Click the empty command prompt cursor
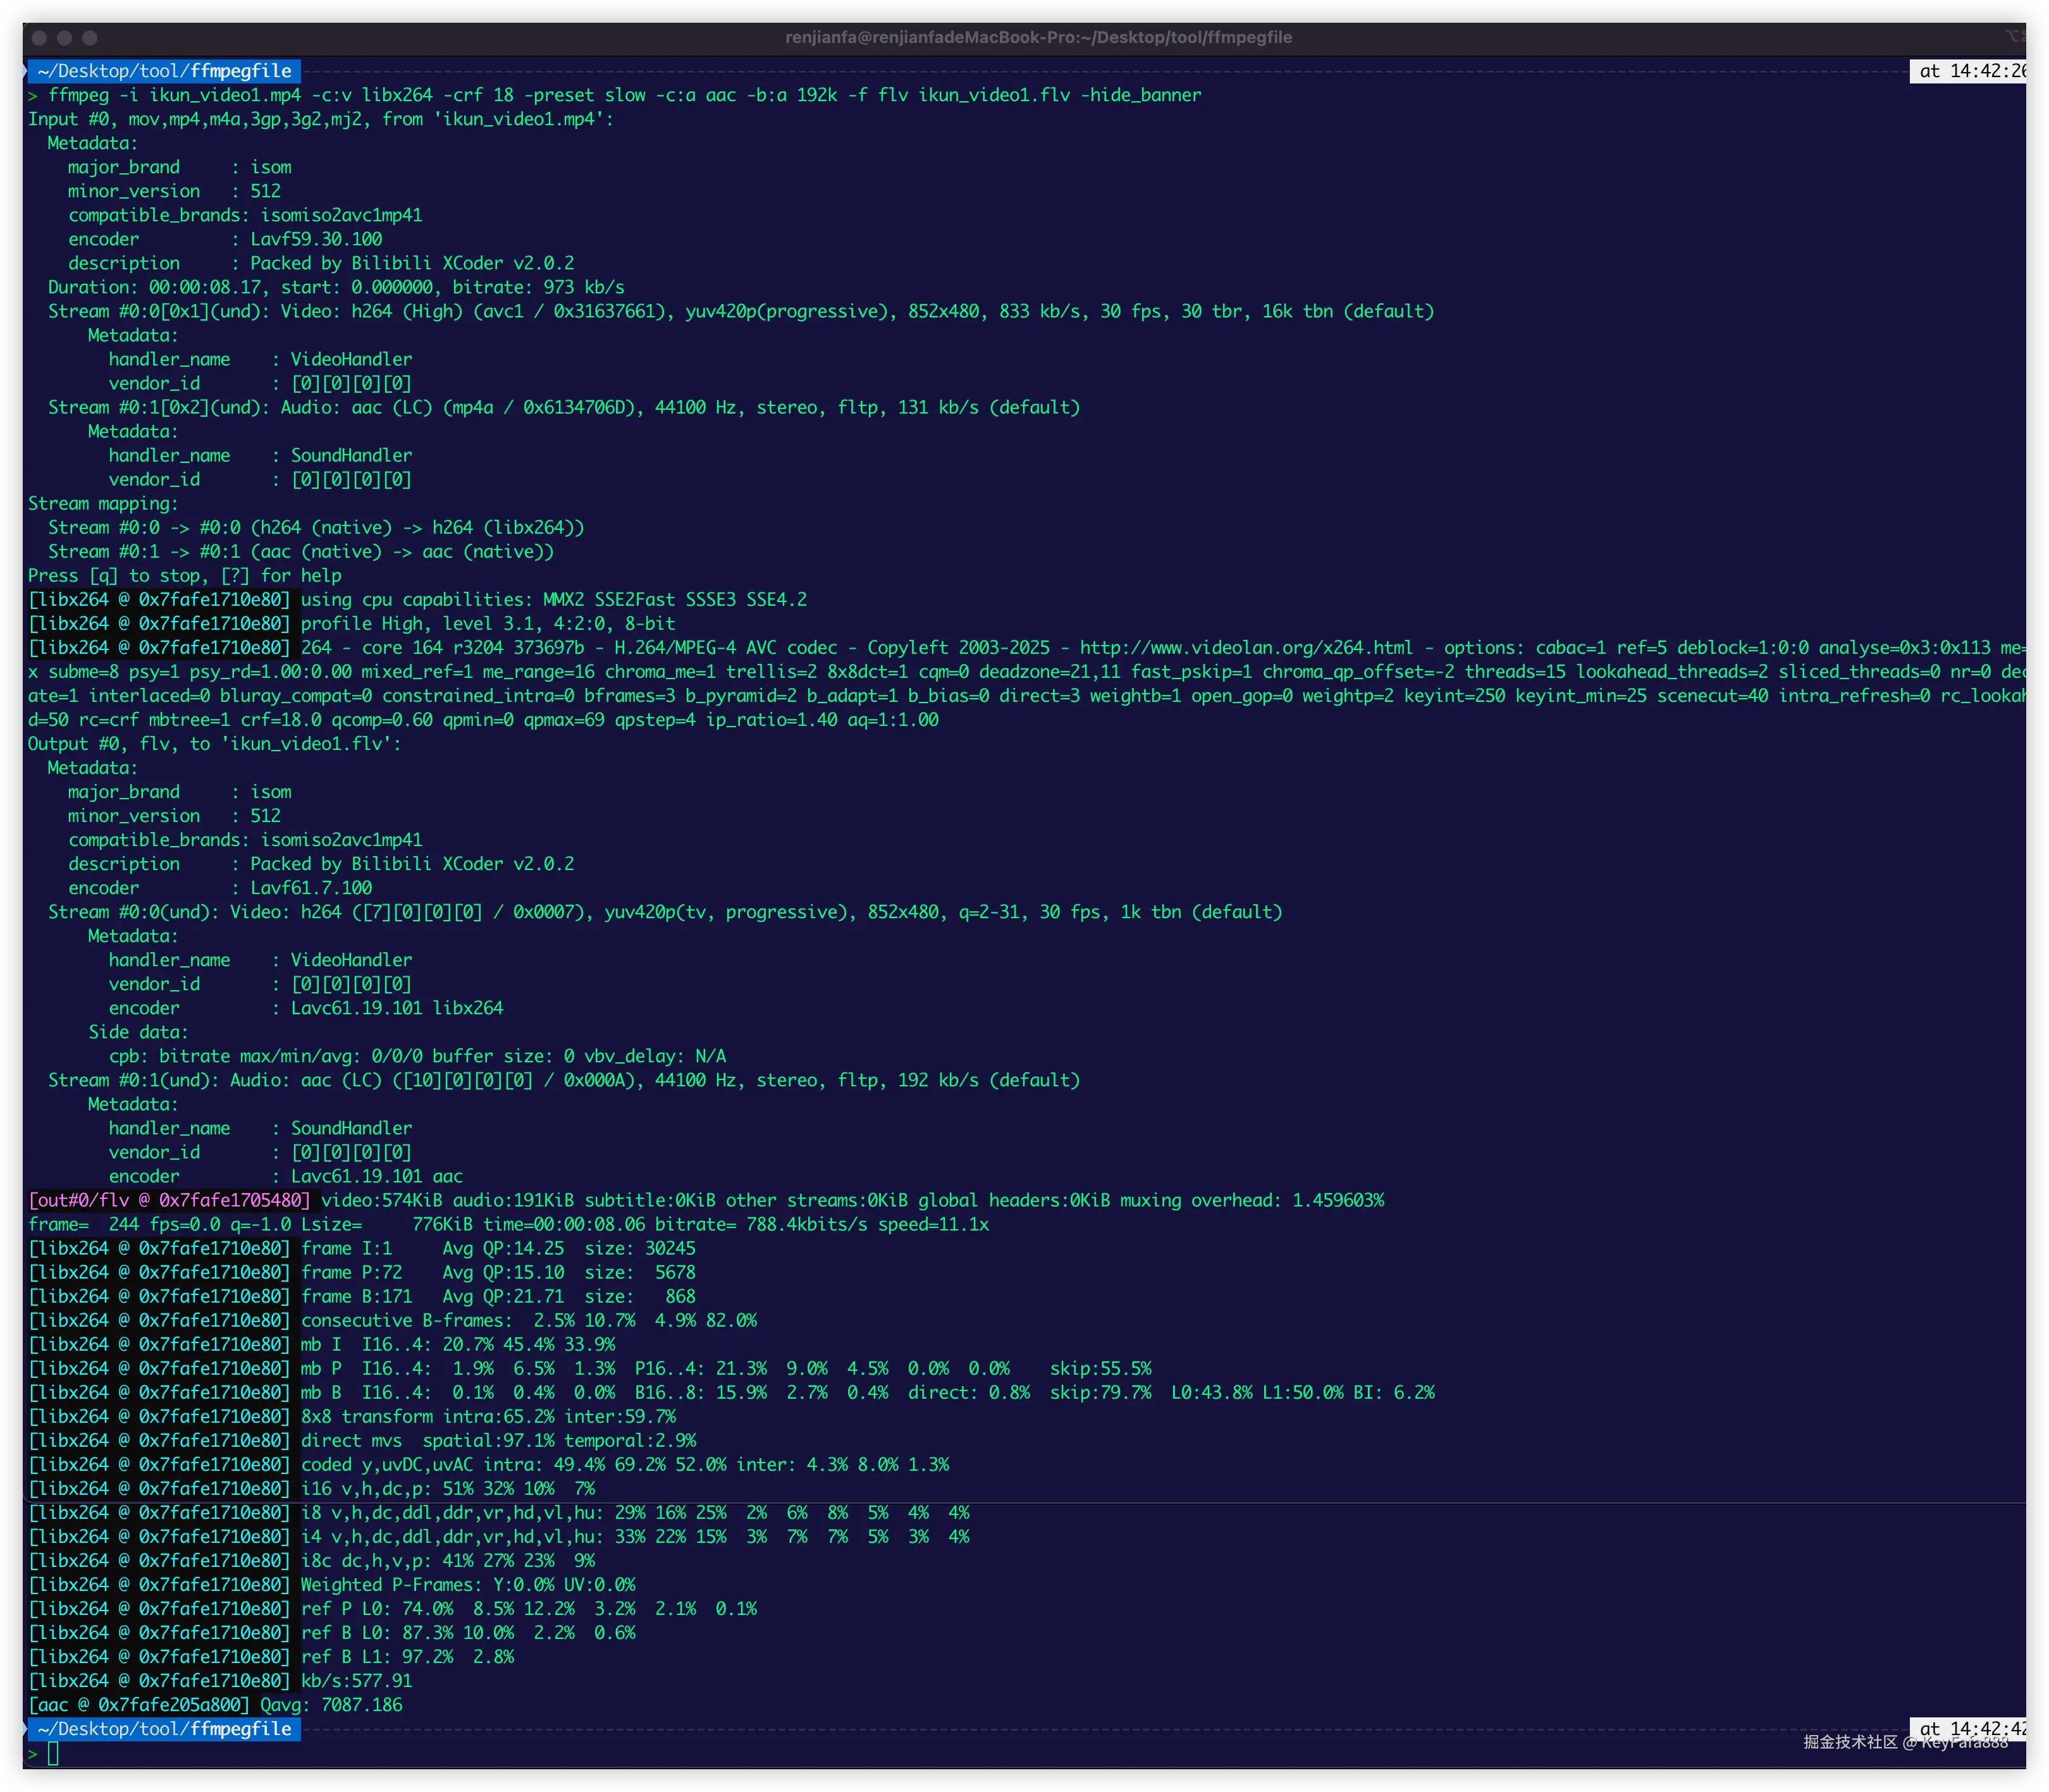2049x1792 pixels. pyautogui.click(x=53, y=1754)
